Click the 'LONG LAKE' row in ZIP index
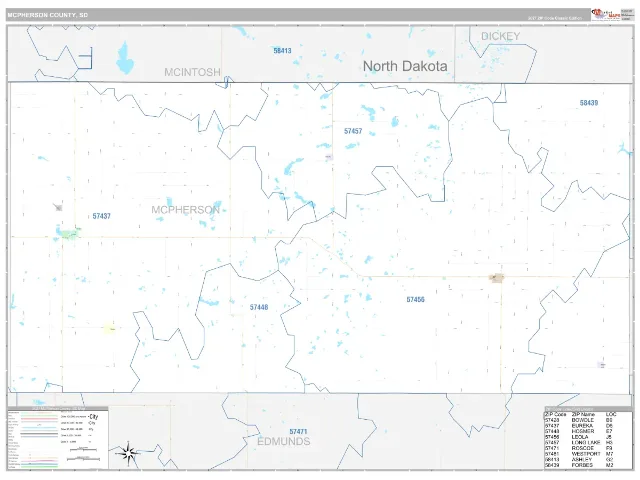Viewport: 640px width, 480px height. (x=580, y=442)
